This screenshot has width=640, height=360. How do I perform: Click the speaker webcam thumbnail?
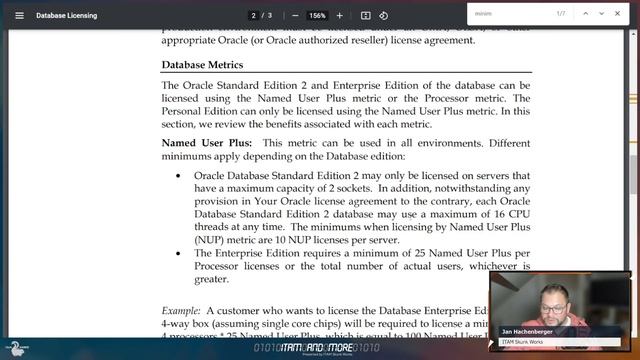click(x=560, y=311)
